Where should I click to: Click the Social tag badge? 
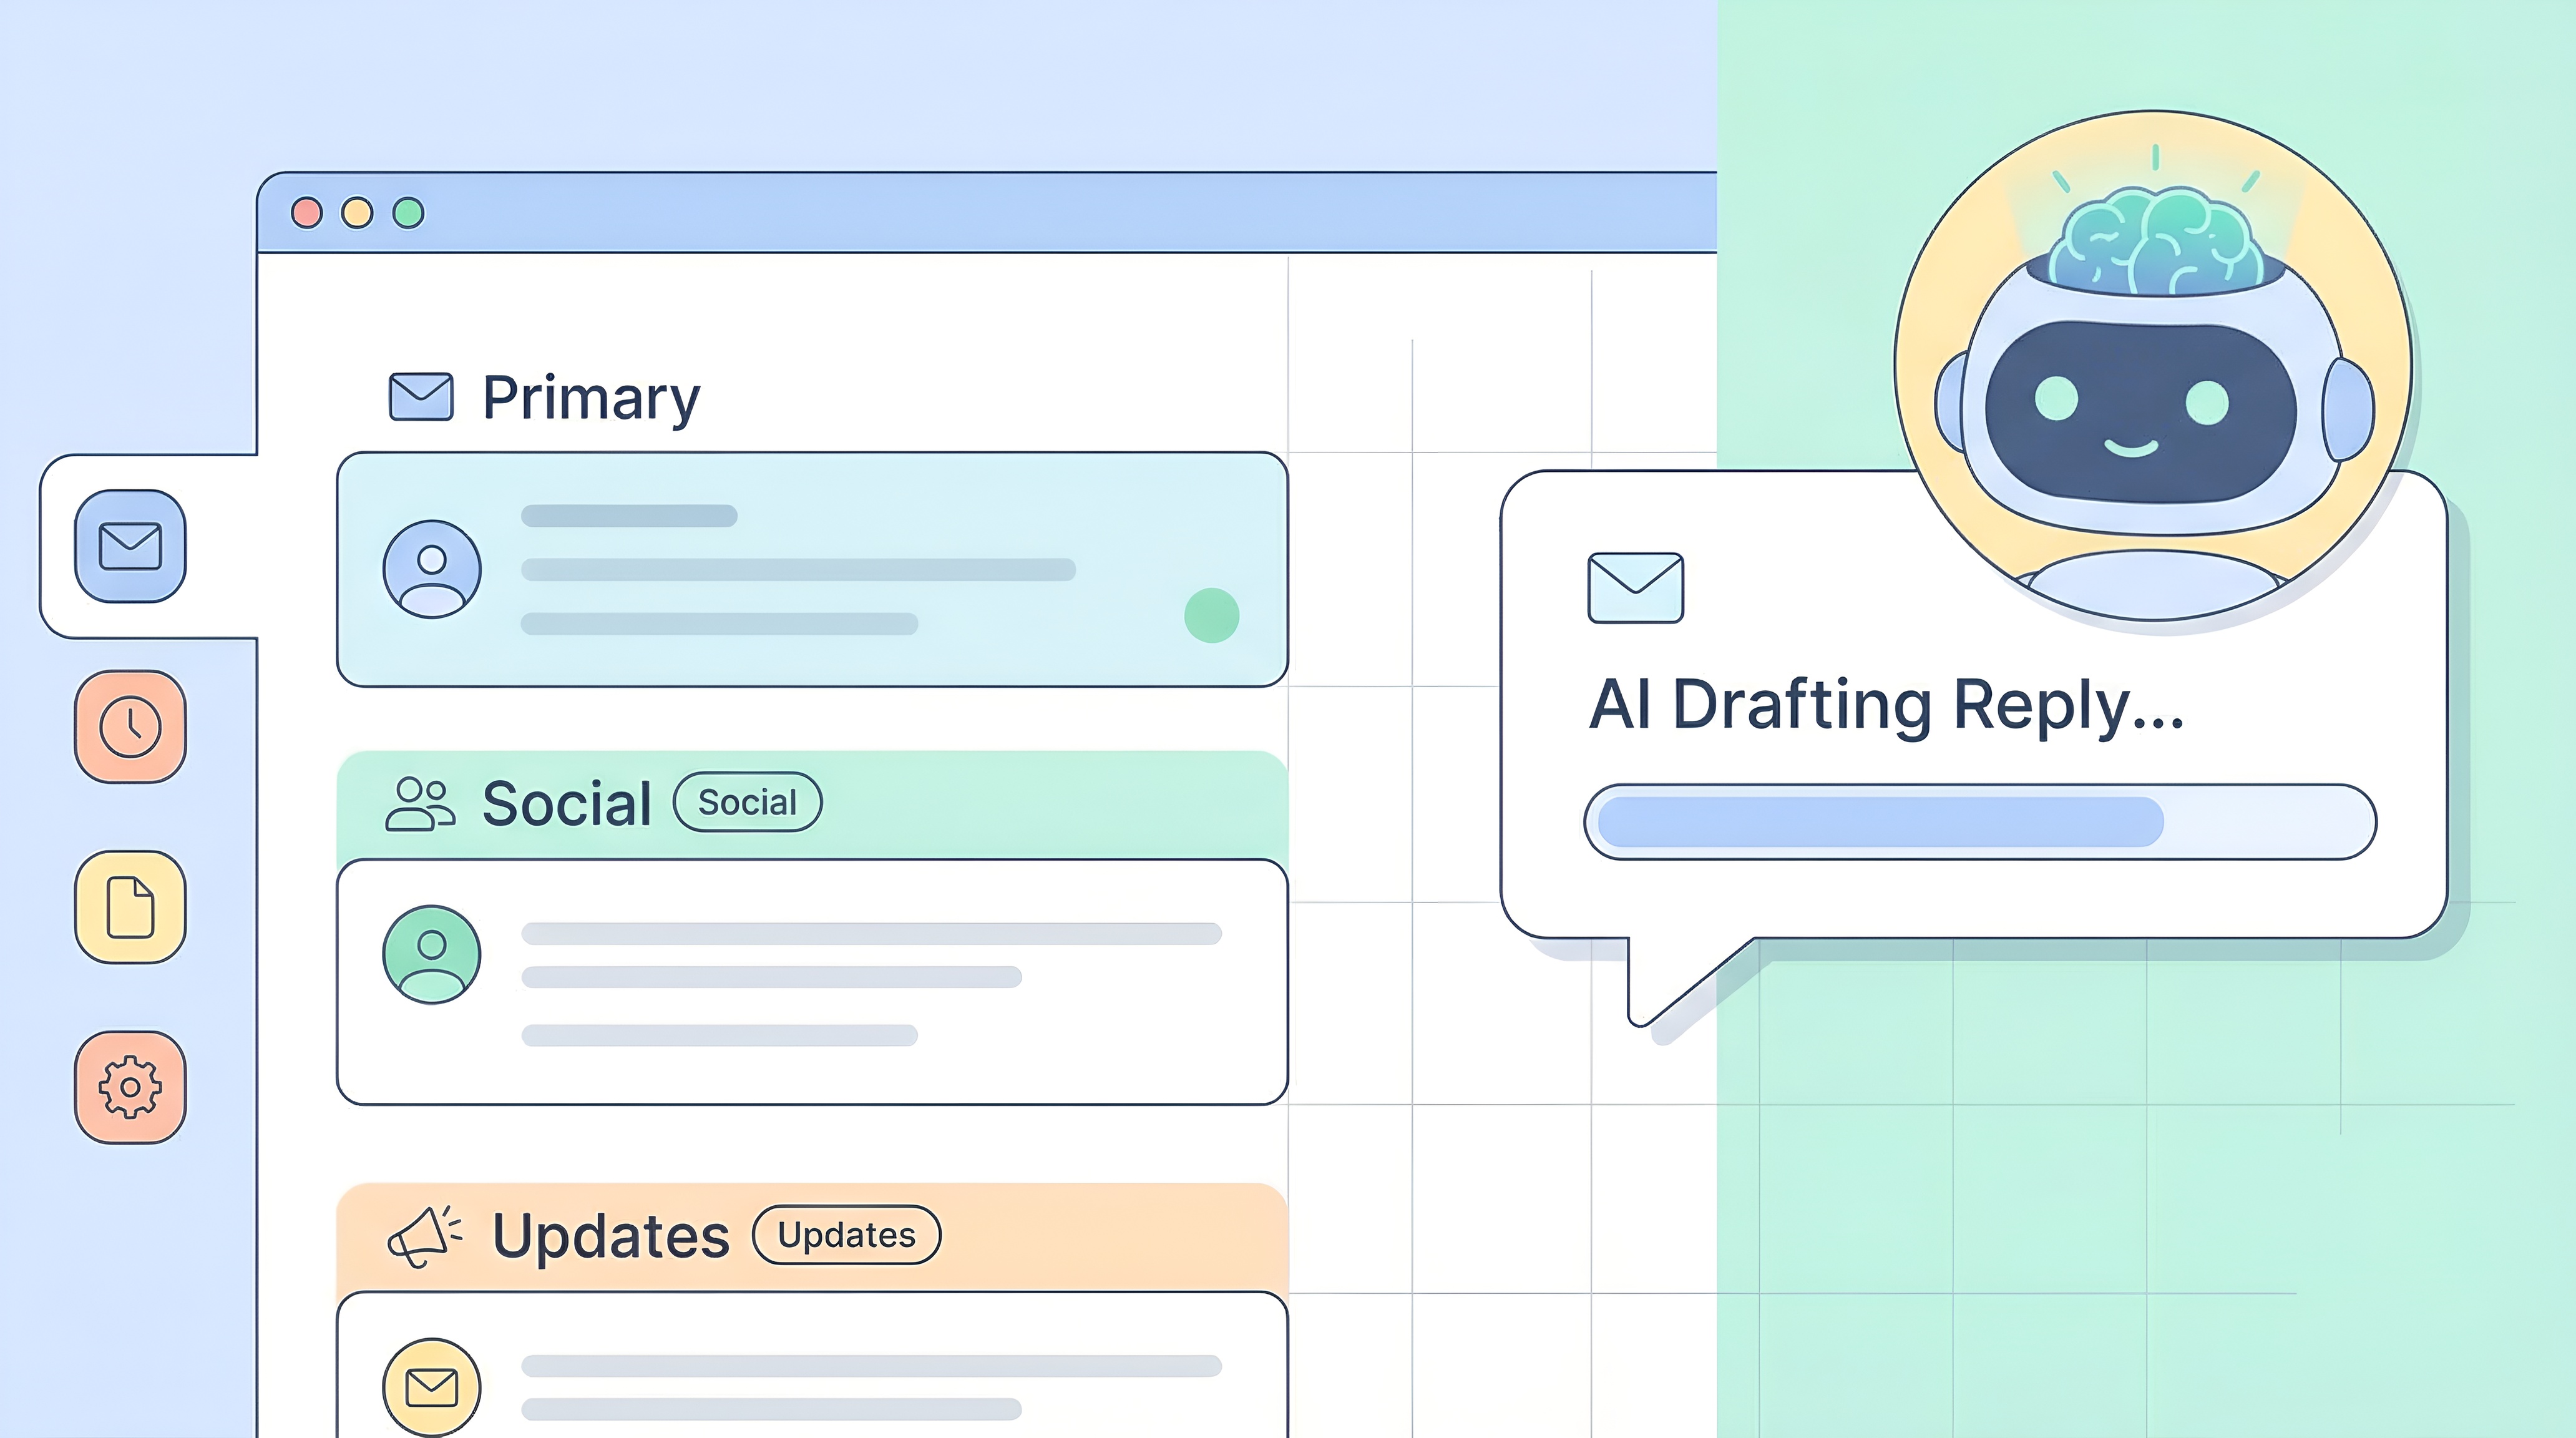point(747,802)
